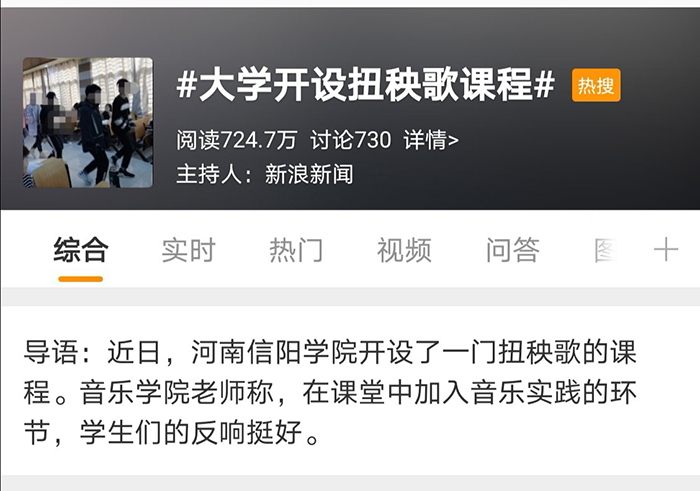Tap the 导语 intro paragraph text

coord(330,393)
